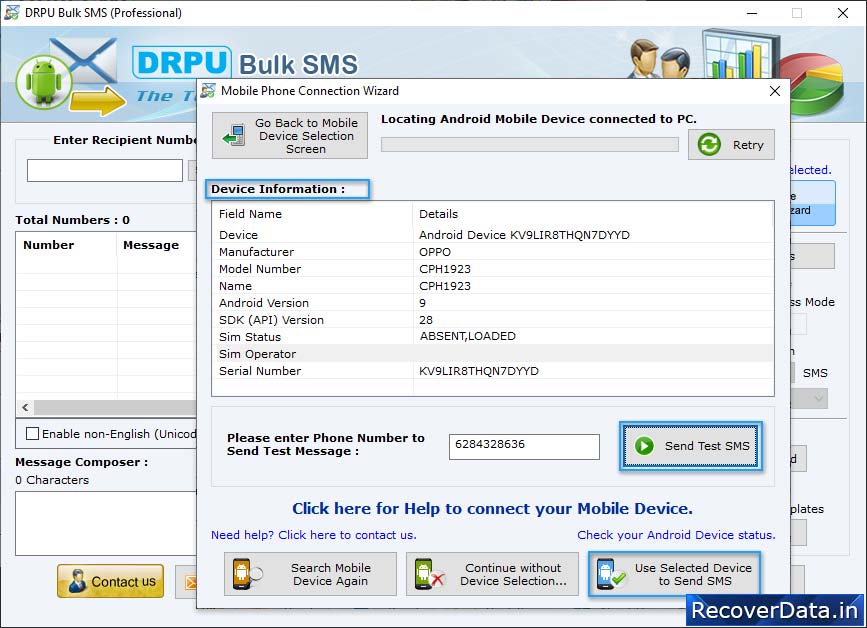This screenshot has width=867, height=628.
Task: Click Continue without Device Selection button
Action: 492,574
